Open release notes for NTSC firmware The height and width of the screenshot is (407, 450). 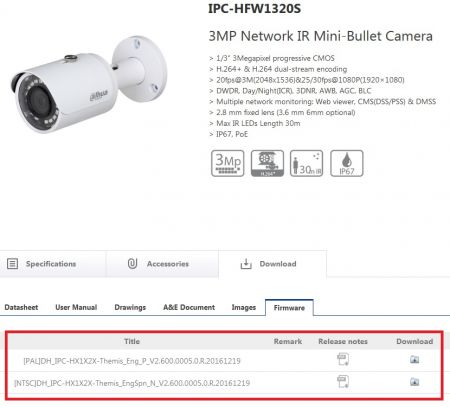(343, 381)
